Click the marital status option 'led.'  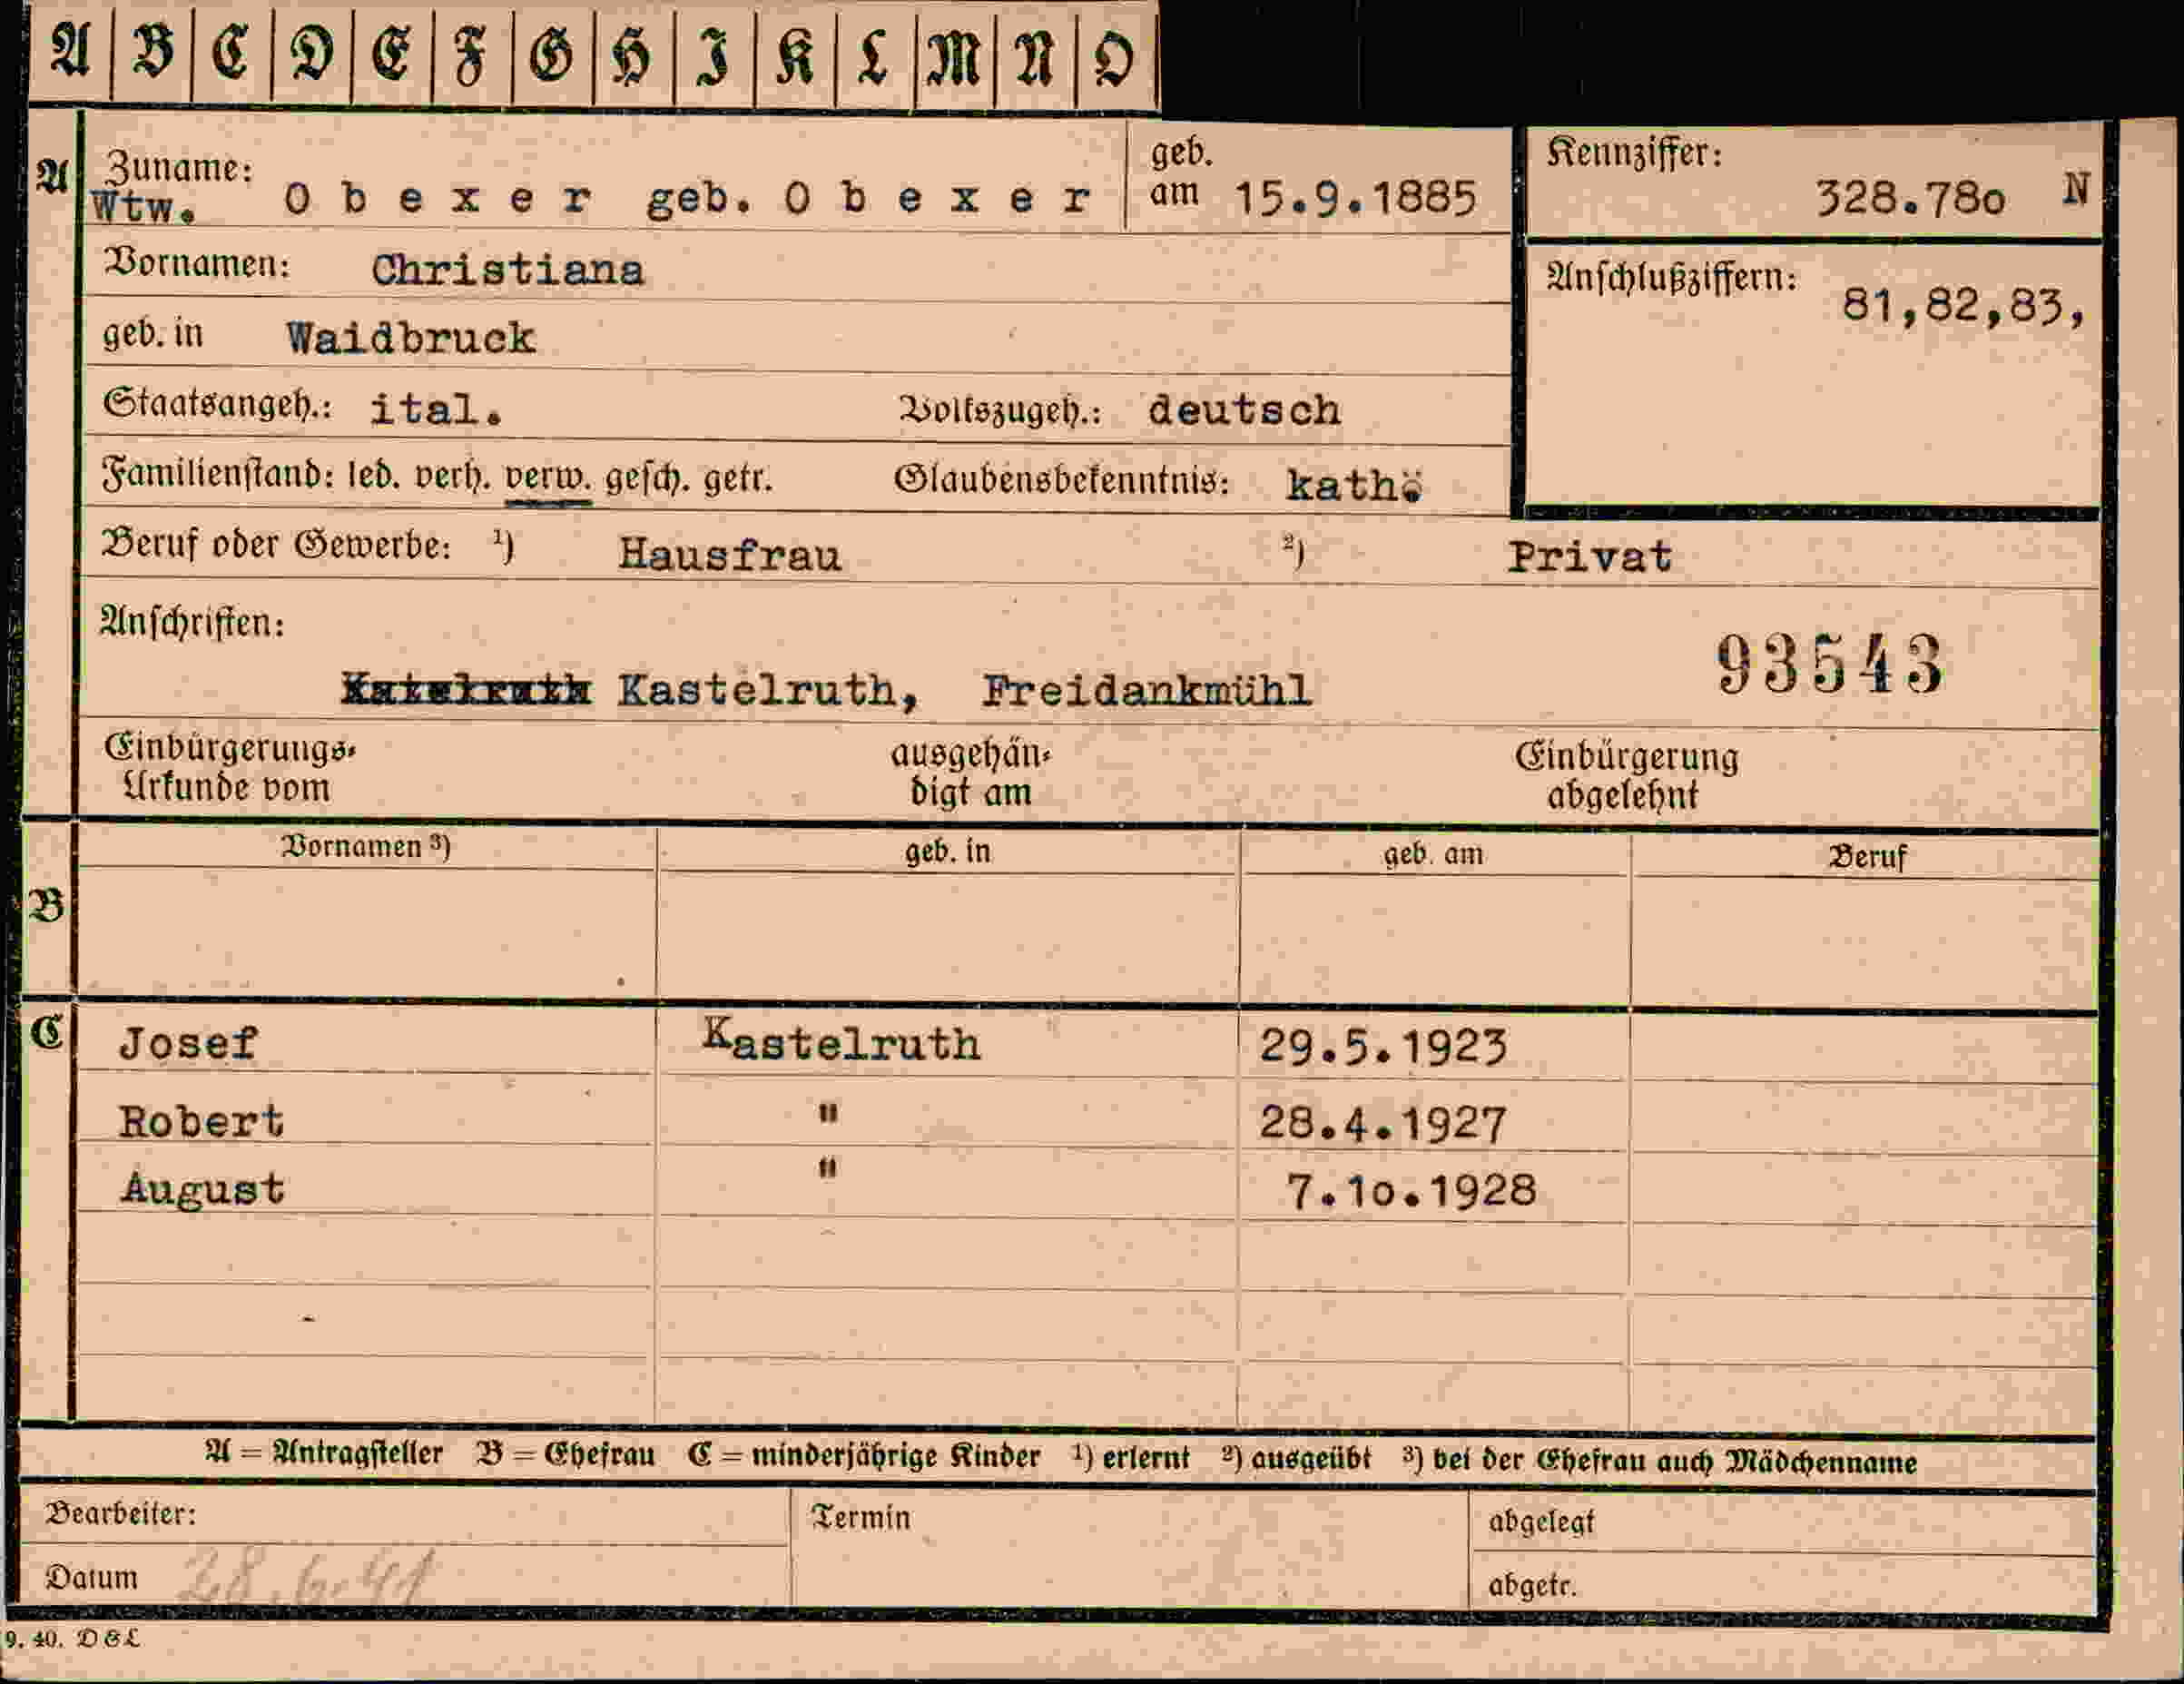coord(374,476)
